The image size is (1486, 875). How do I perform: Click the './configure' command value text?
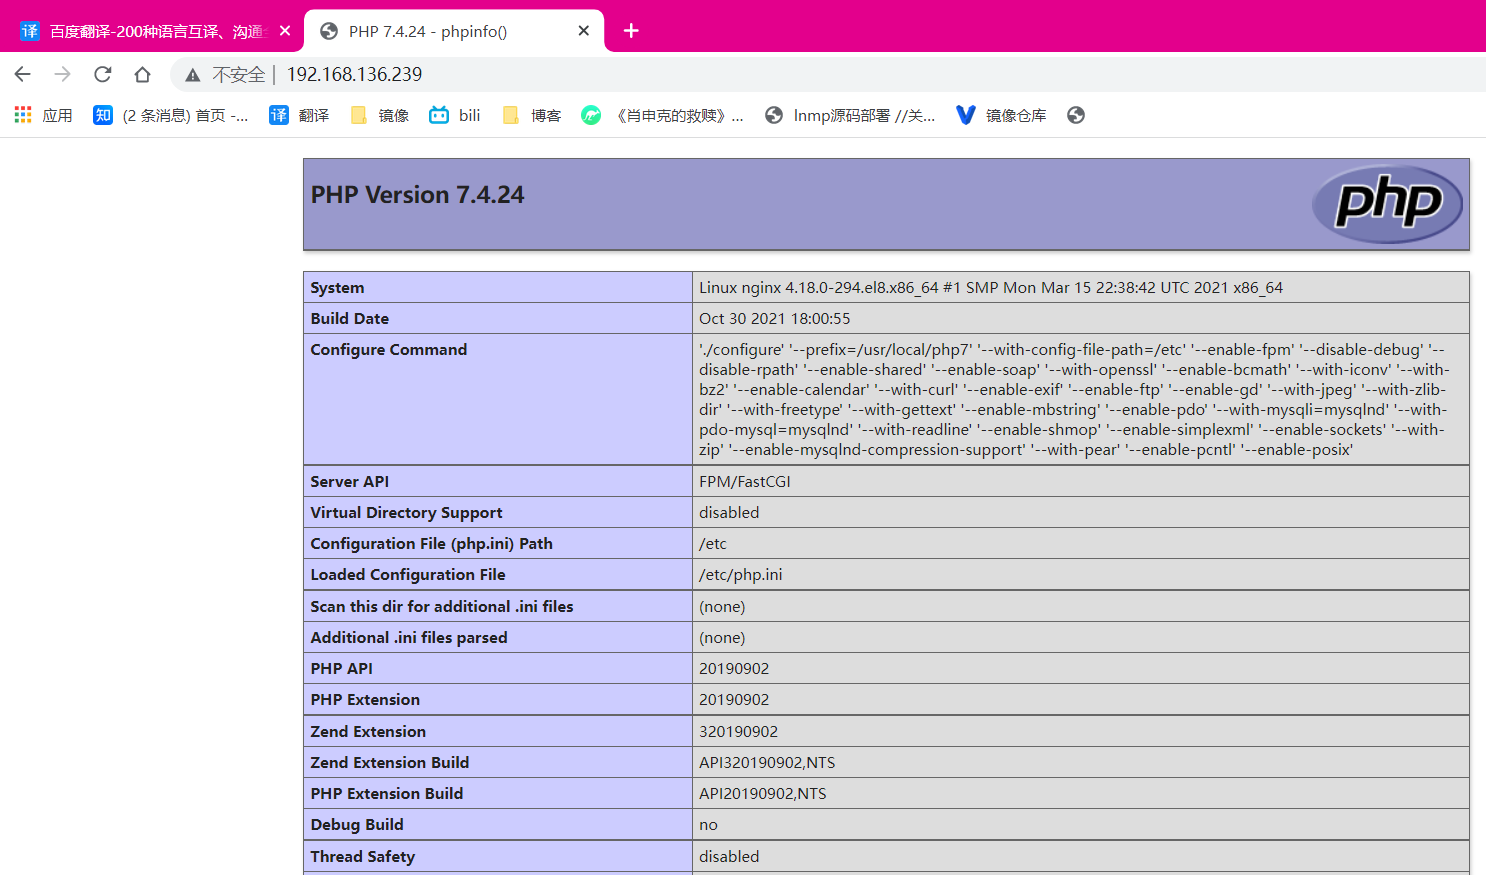coord(1074,400)
